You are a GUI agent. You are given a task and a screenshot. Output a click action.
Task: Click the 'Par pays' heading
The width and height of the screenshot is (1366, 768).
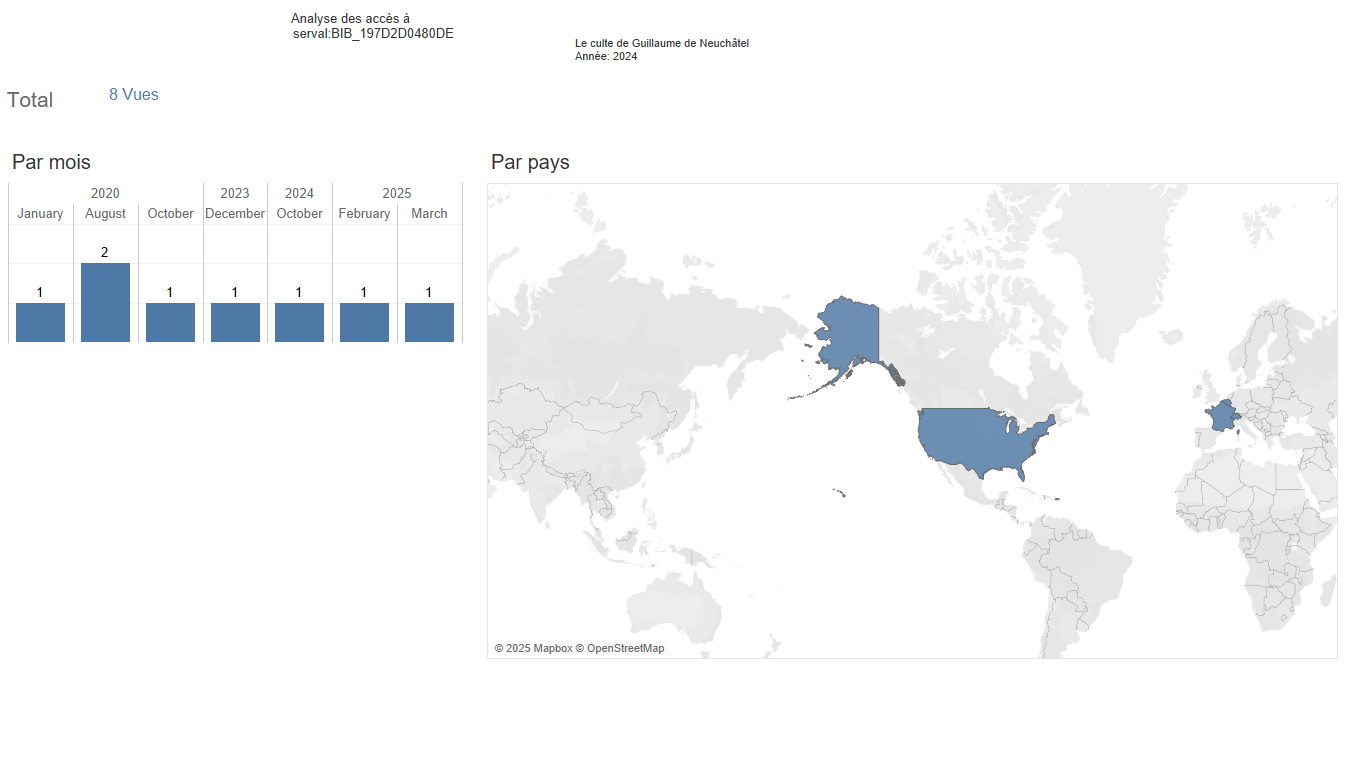click(530, 162)
